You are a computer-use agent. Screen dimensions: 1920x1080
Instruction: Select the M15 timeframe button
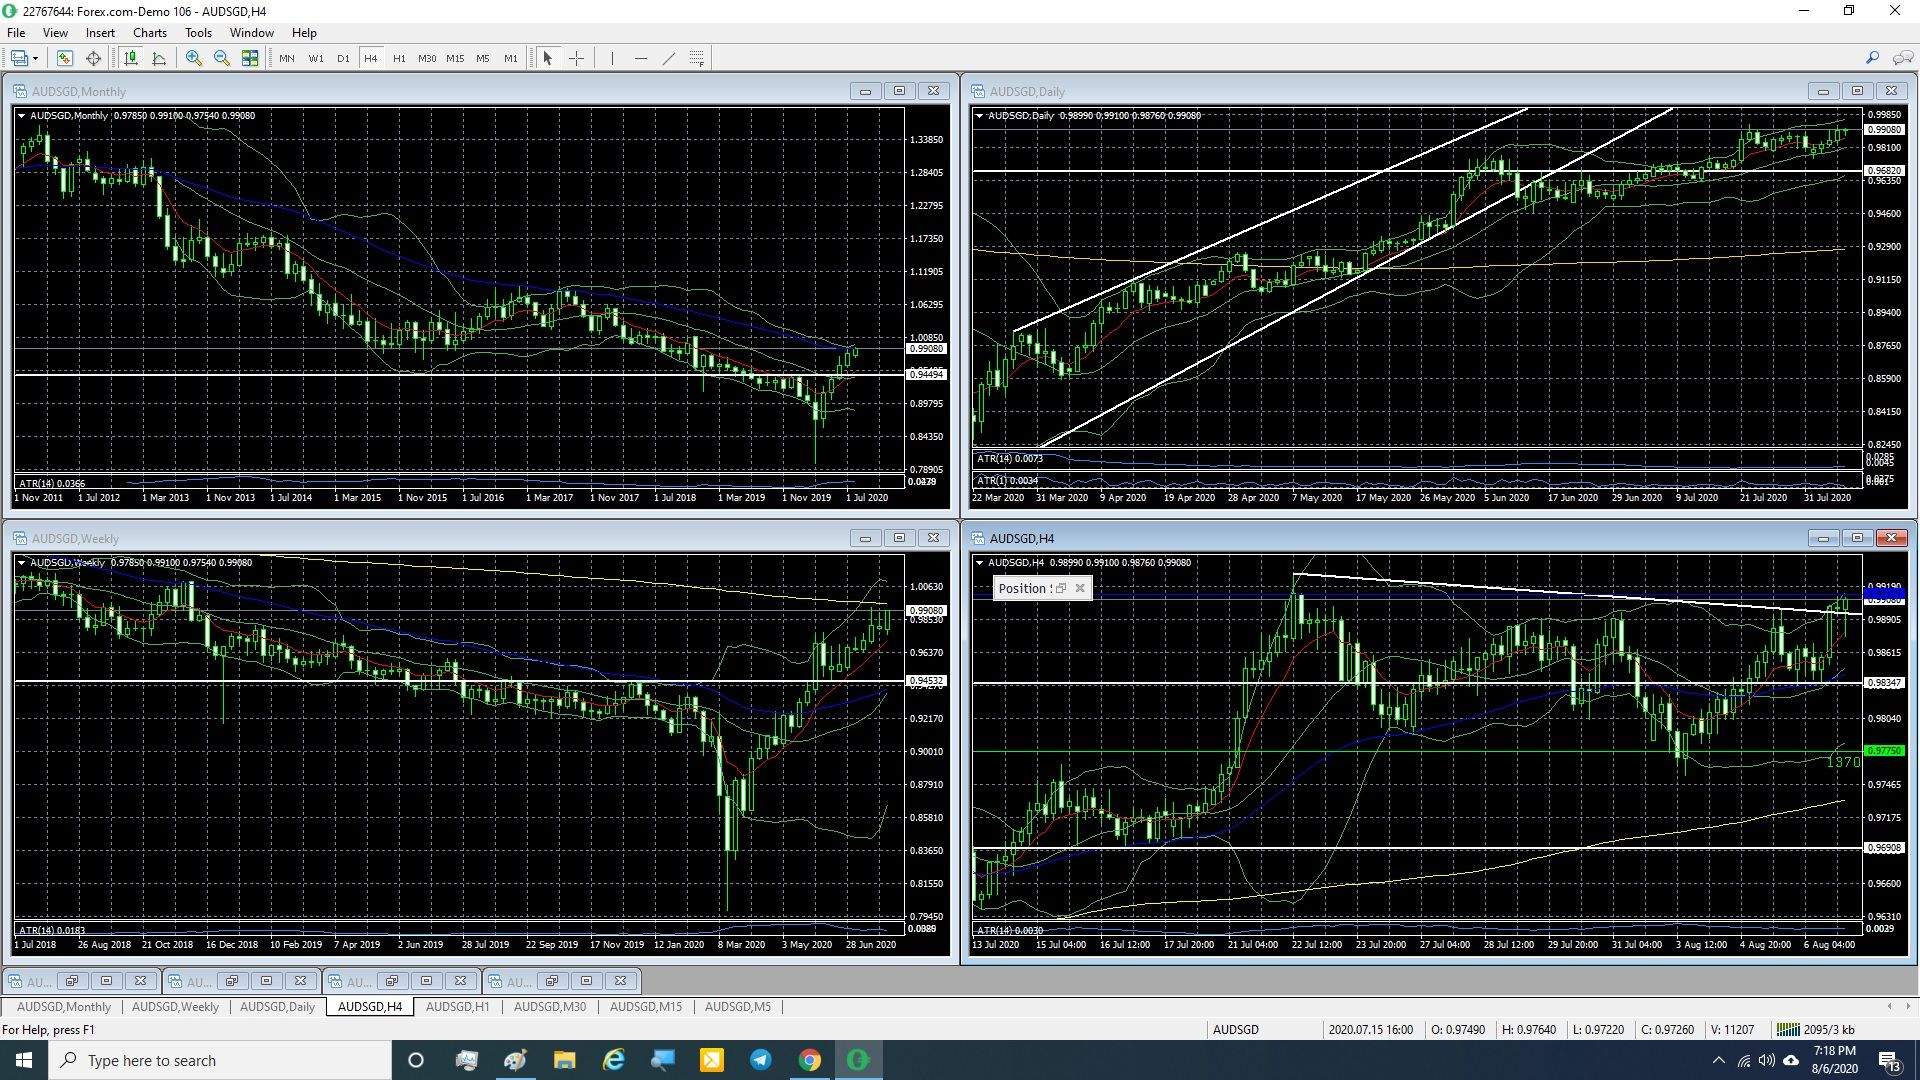tap(455, 58)
